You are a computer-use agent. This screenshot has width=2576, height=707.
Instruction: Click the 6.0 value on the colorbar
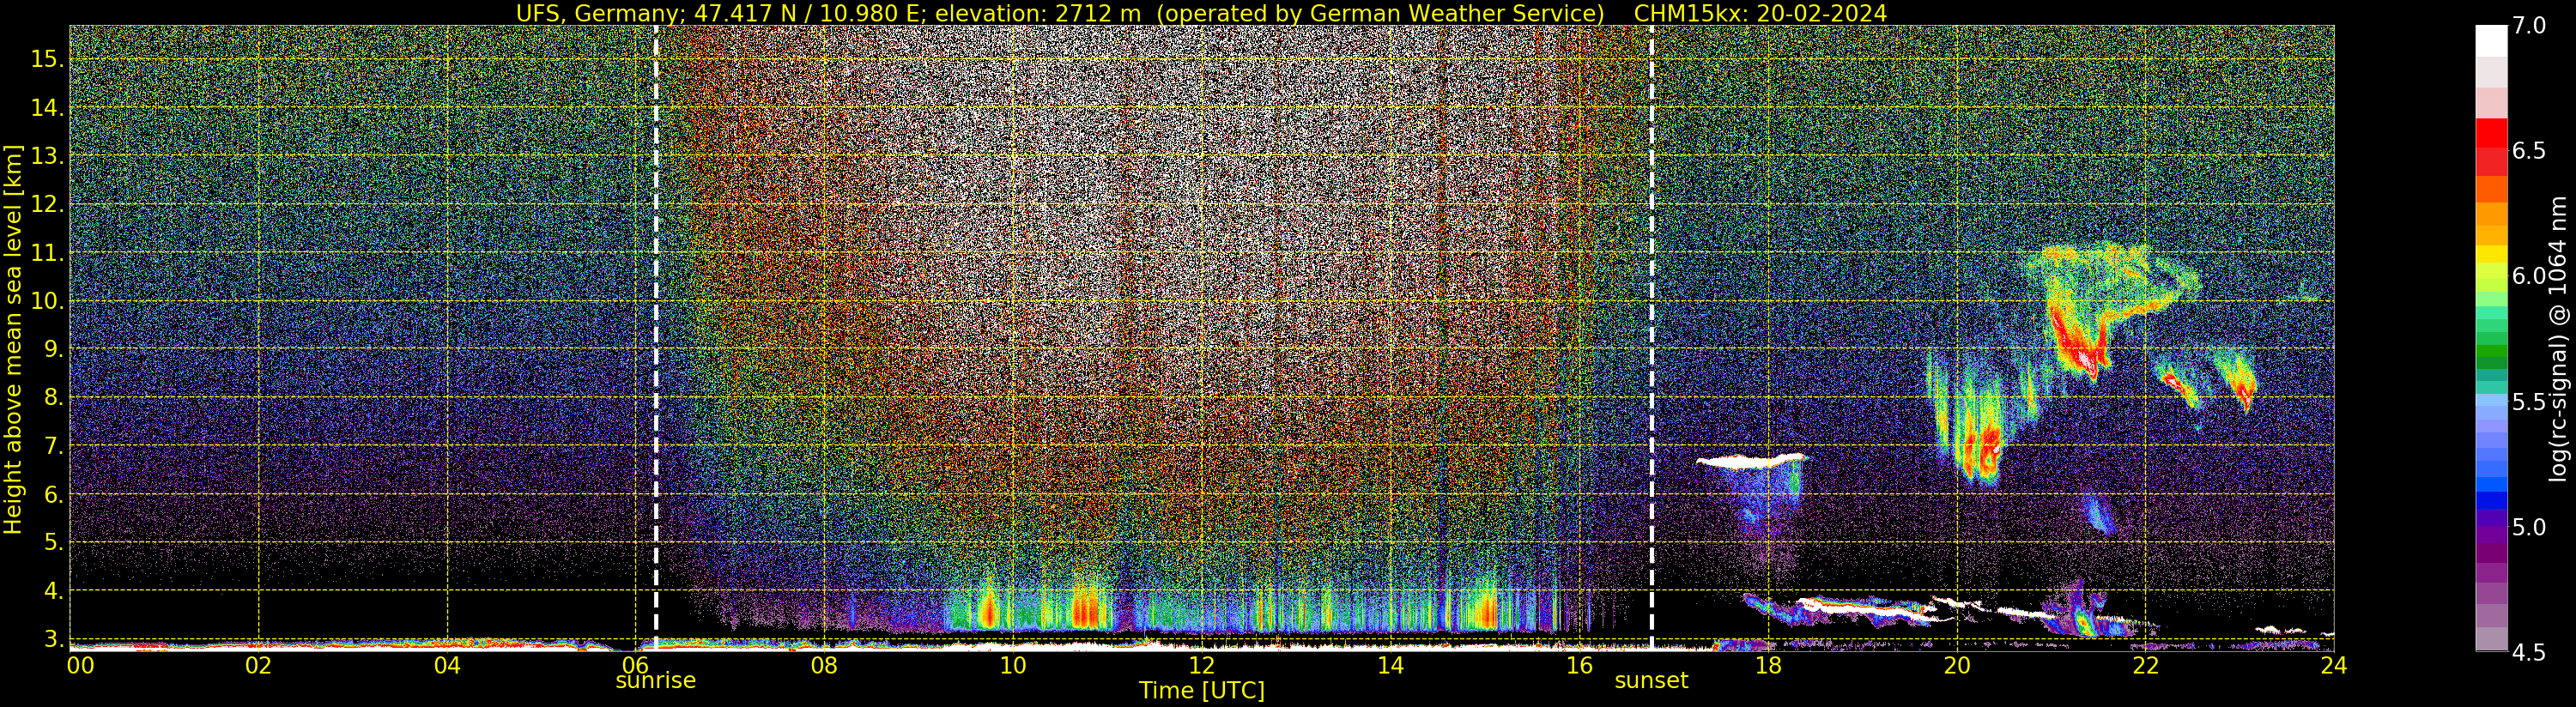2530,276
